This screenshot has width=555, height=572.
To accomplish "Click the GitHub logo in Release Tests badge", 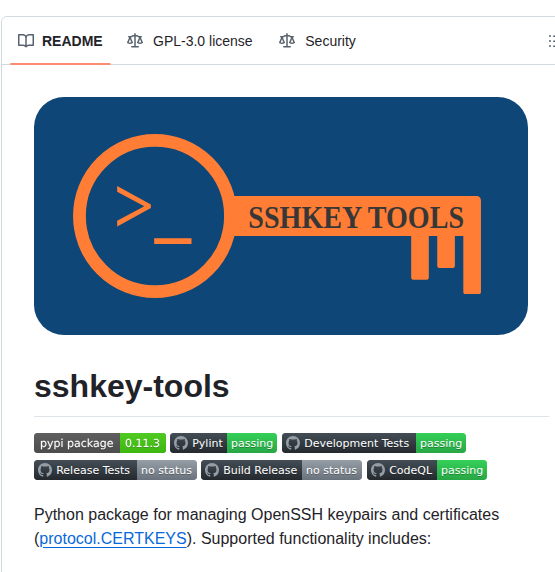I will (x=45, y=470).
